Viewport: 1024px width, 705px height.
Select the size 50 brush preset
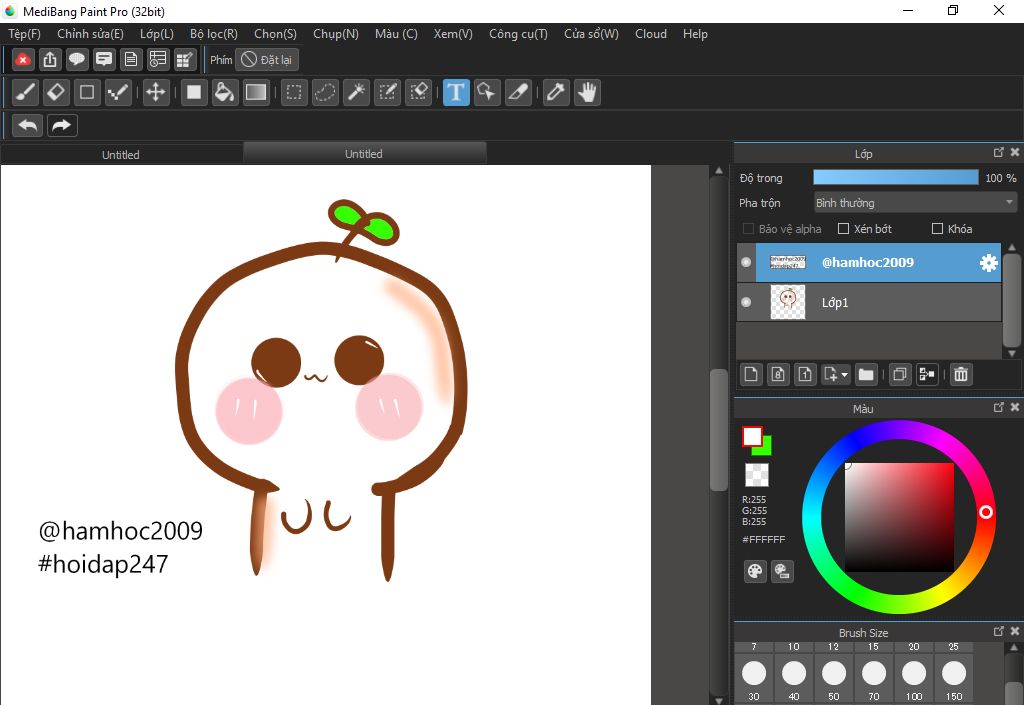[x=834, y=673]
